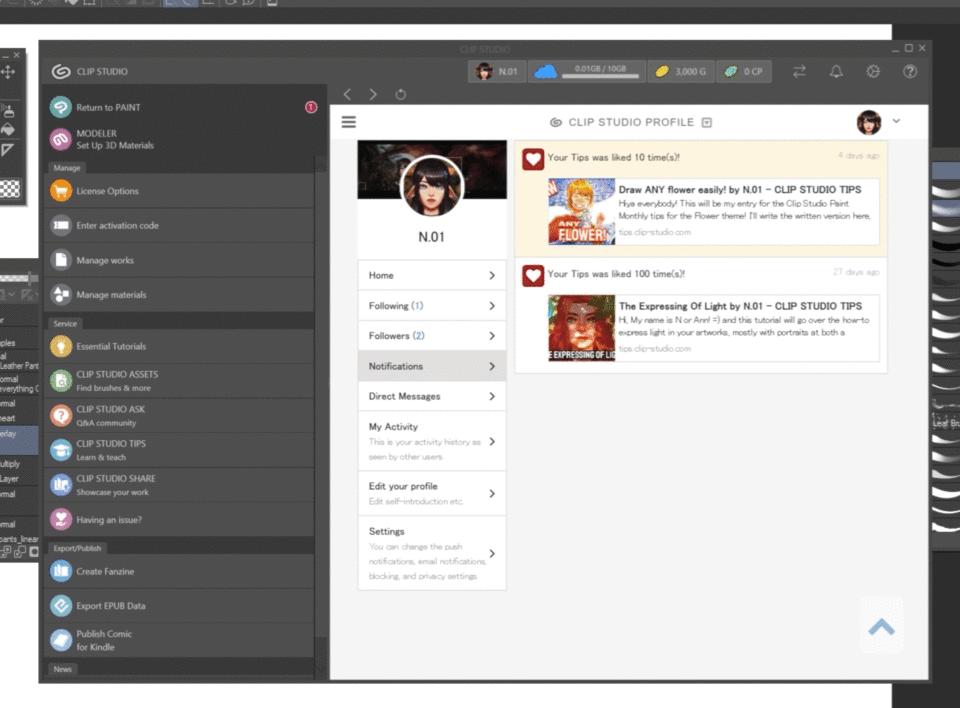960x708 pixels.
Task: Open MODELER Set Up 3D Materials
Action: [179, 139]
